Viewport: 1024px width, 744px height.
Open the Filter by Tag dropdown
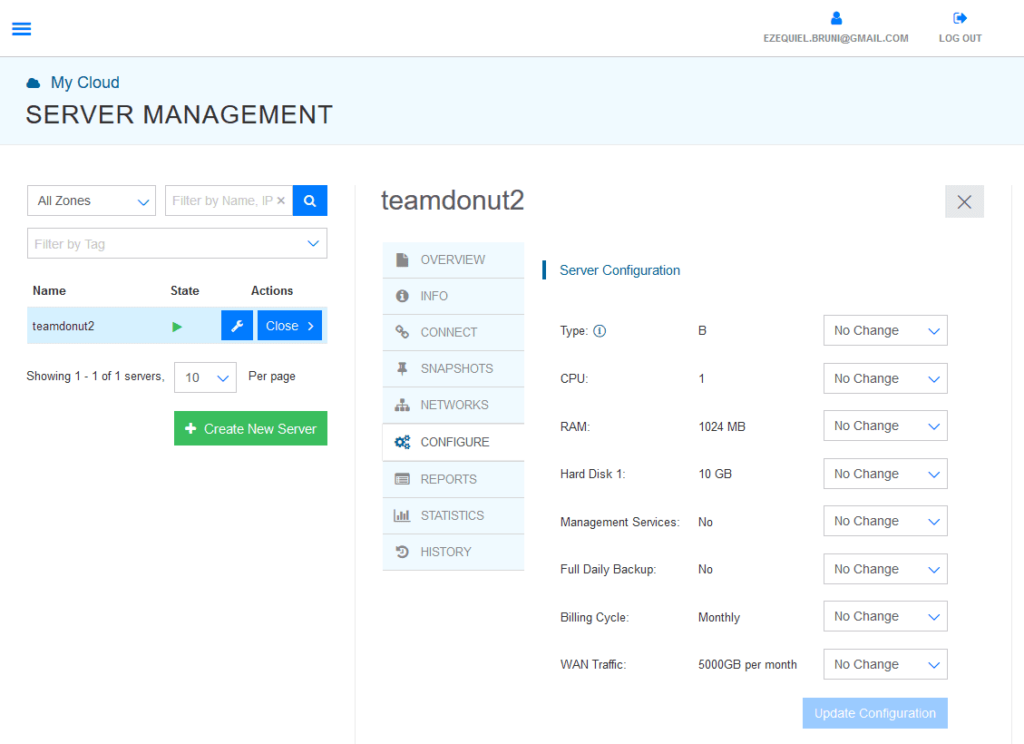[x=177, y=244]
